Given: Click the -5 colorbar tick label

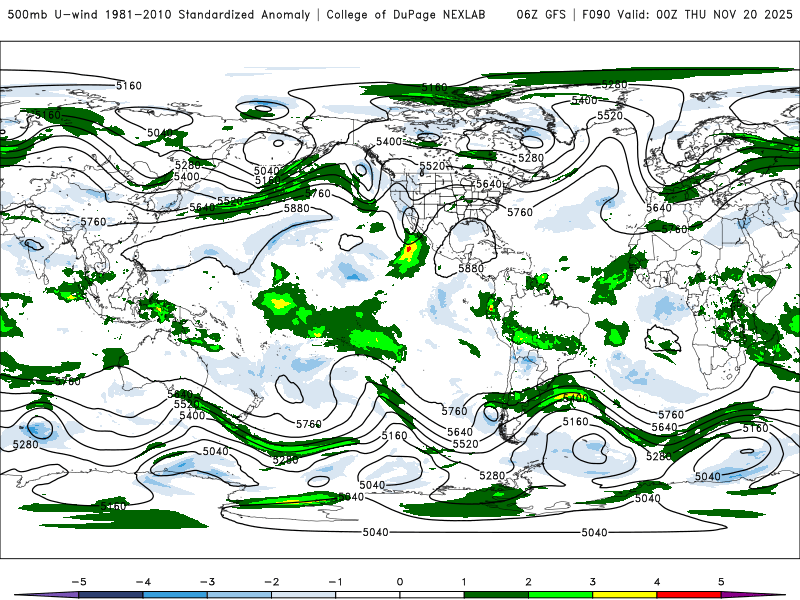Looking at the screenshot, I should (x=79, y=582).
